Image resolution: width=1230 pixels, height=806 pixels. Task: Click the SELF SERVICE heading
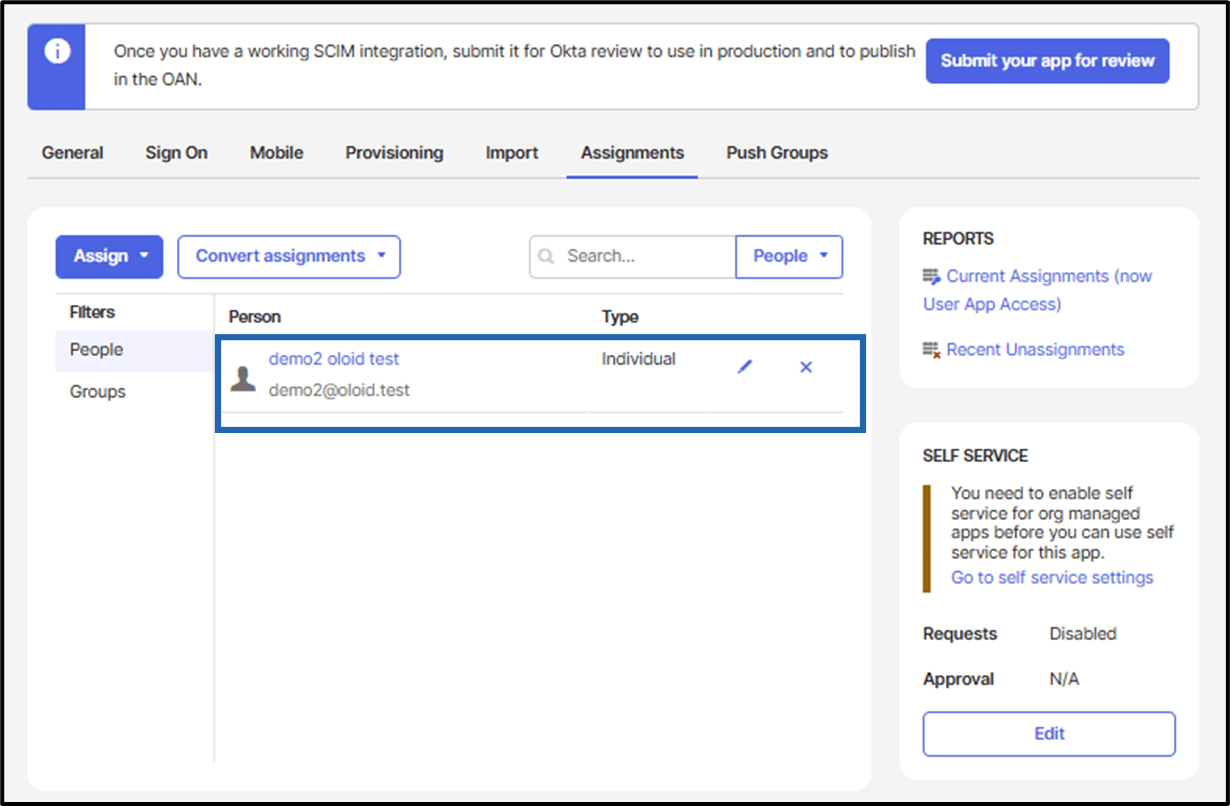point(975,456)
